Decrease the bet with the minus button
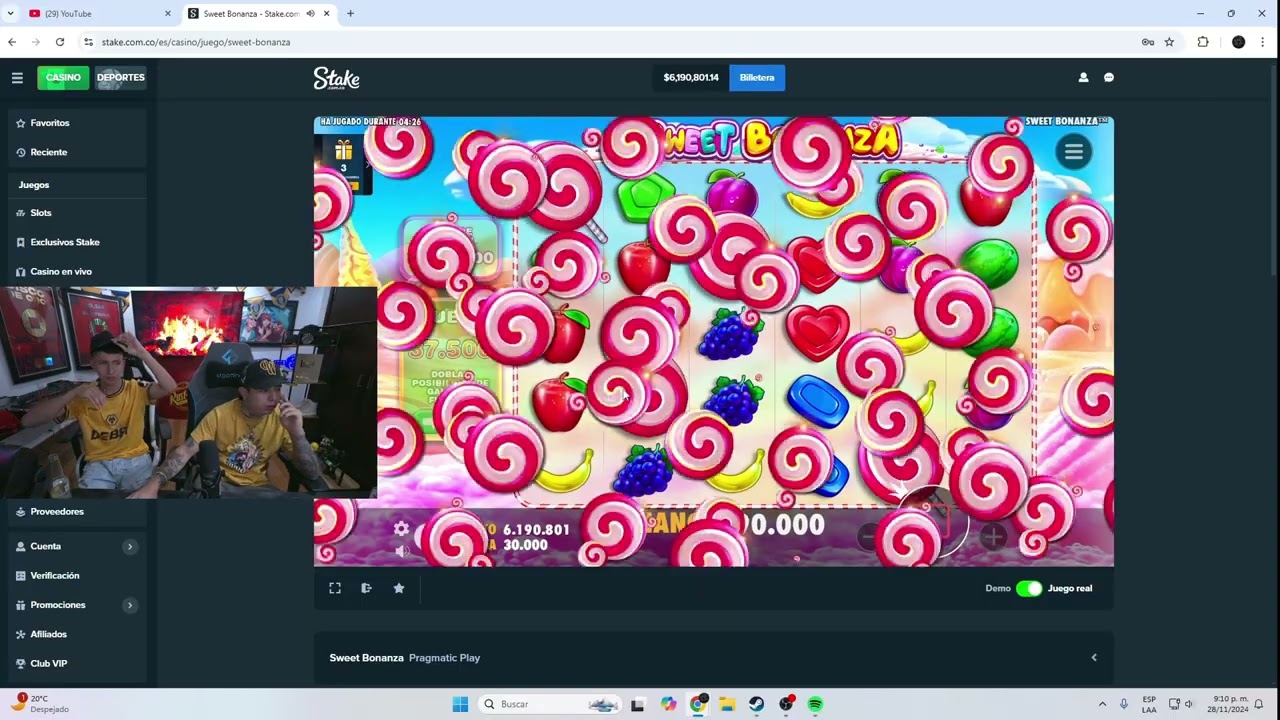Image resolution: width=1280 pixels, height=720 pixels. point(870,537)
